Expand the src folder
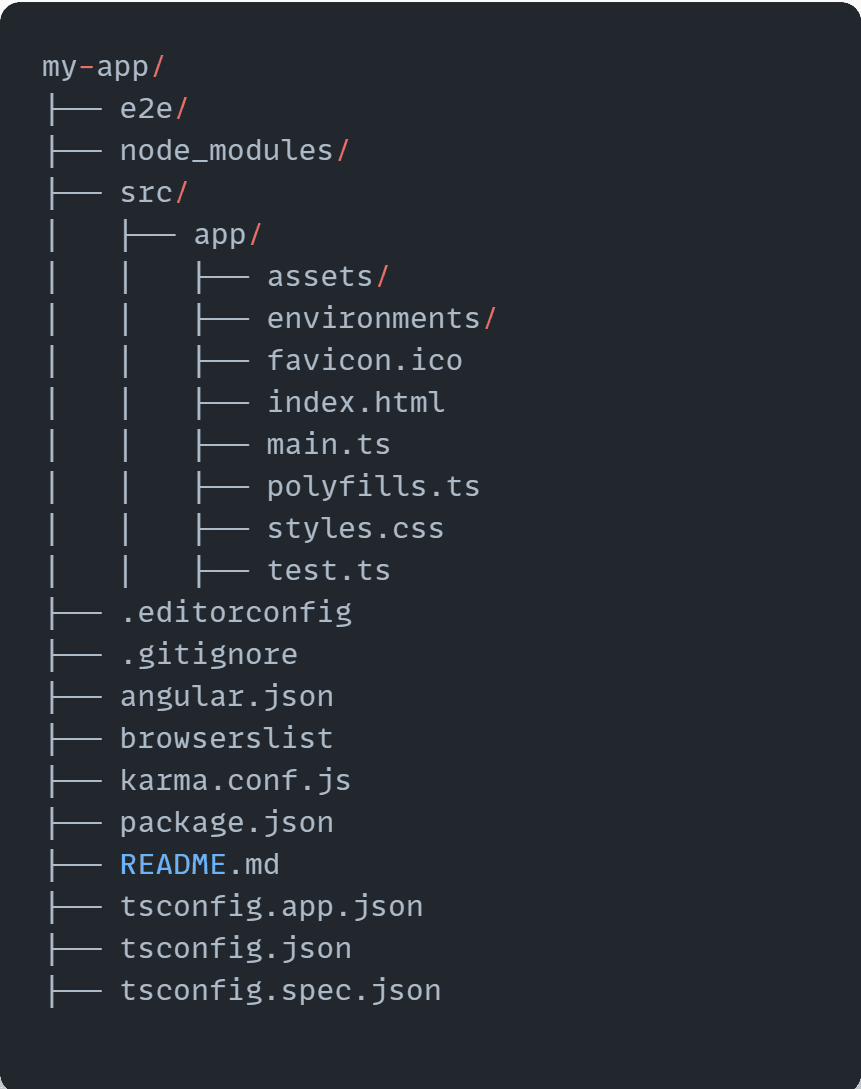861x1089 pixels. click(153, 193)
